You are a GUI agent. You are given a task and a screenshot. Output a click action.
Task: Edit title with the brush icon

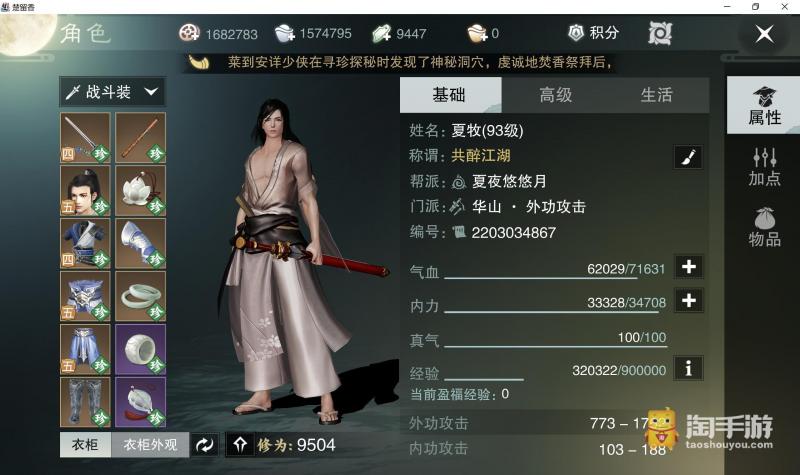click(688, 157)
